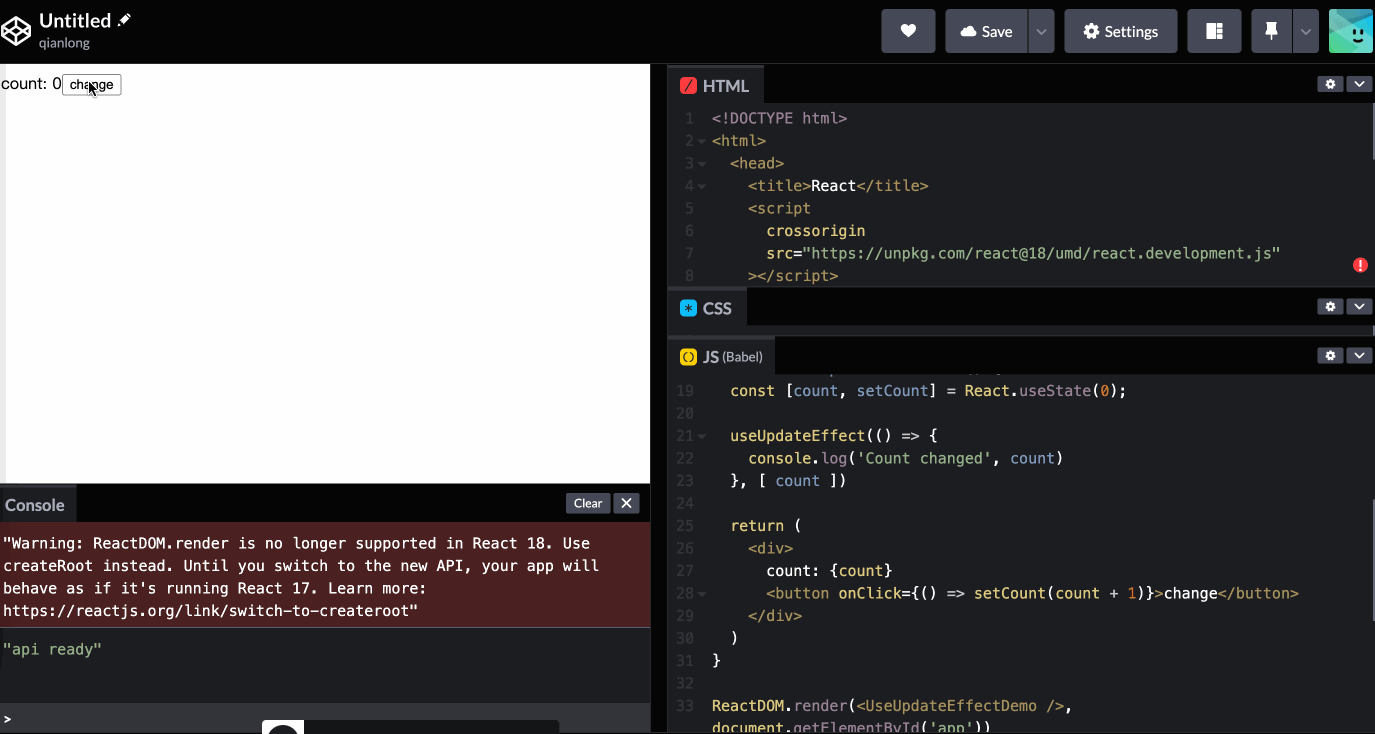Click the ReactDOM.render warning message in console
This screenshot has height=734, width=1375.
pos(325,576)
